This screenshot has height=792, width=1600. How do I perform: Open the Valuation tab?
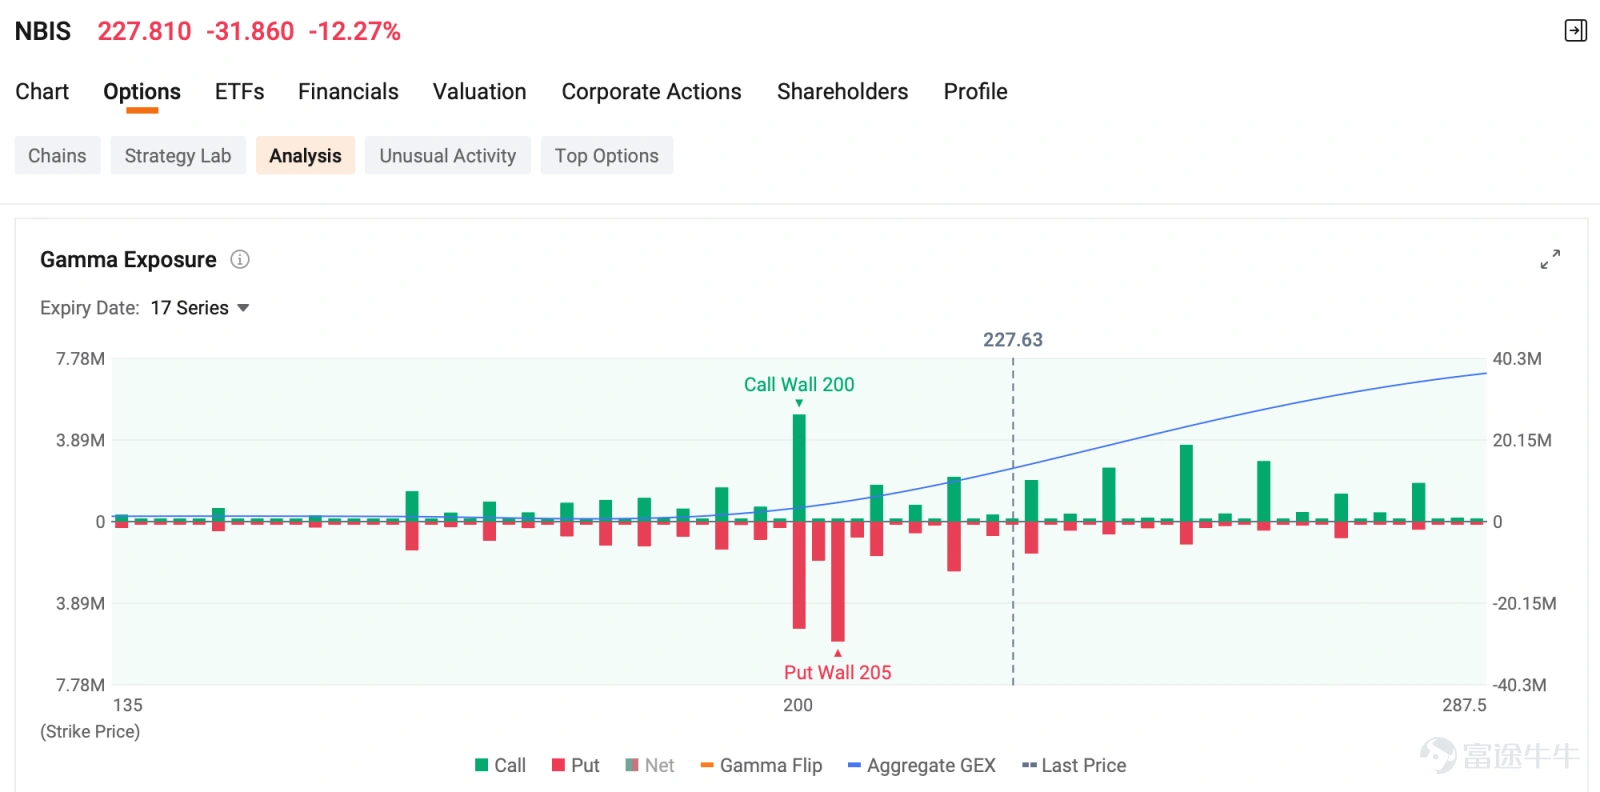pos(479,92)
